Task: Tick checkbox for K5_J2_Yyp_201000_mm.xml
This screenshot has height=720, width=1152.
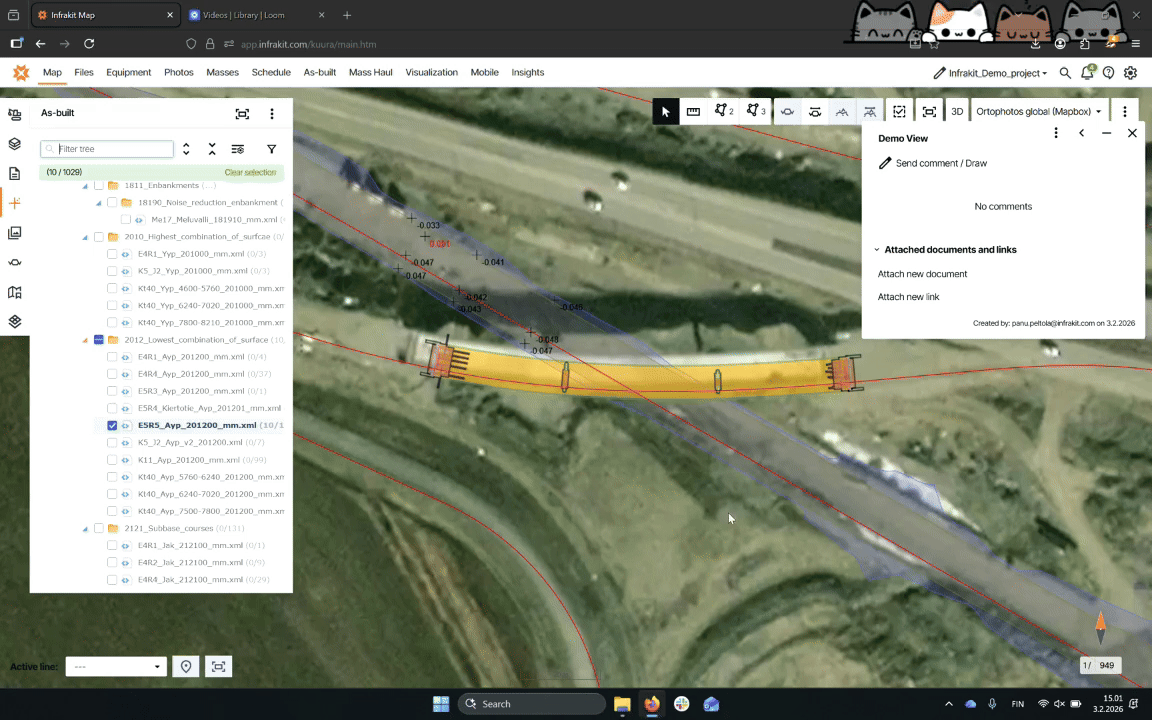Action: pos(112,271)
